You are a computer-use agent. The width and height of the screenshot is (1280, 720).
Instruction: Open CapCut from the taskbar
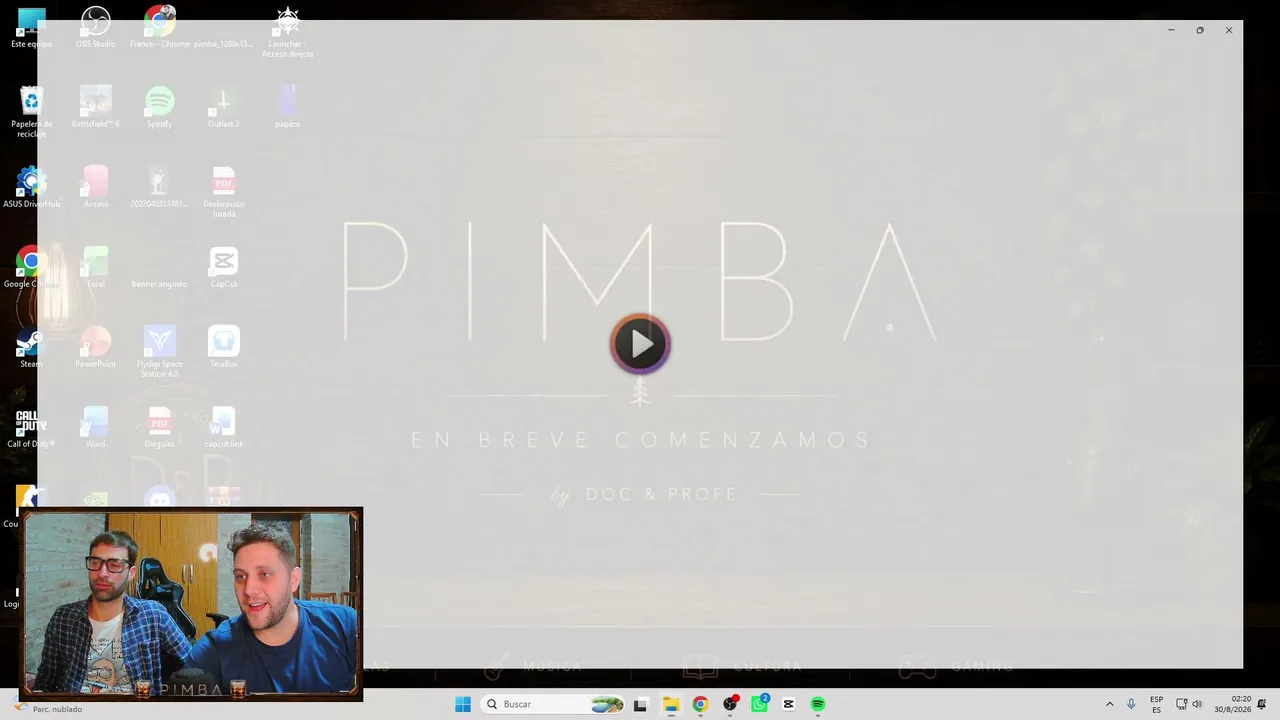(789, 704)
